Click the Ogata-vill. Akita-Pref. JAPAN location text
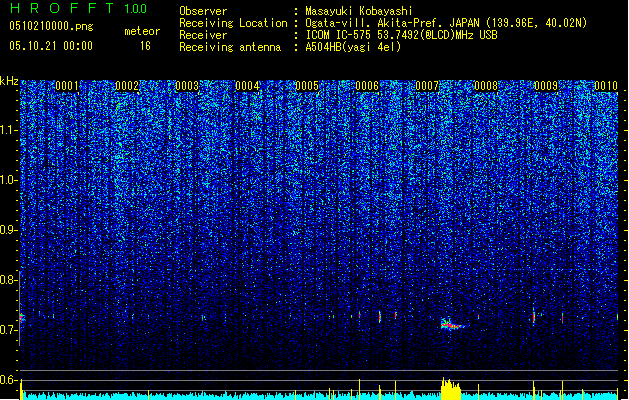The height and width of the screenshot is (400, 629). (x=446, y=23)
